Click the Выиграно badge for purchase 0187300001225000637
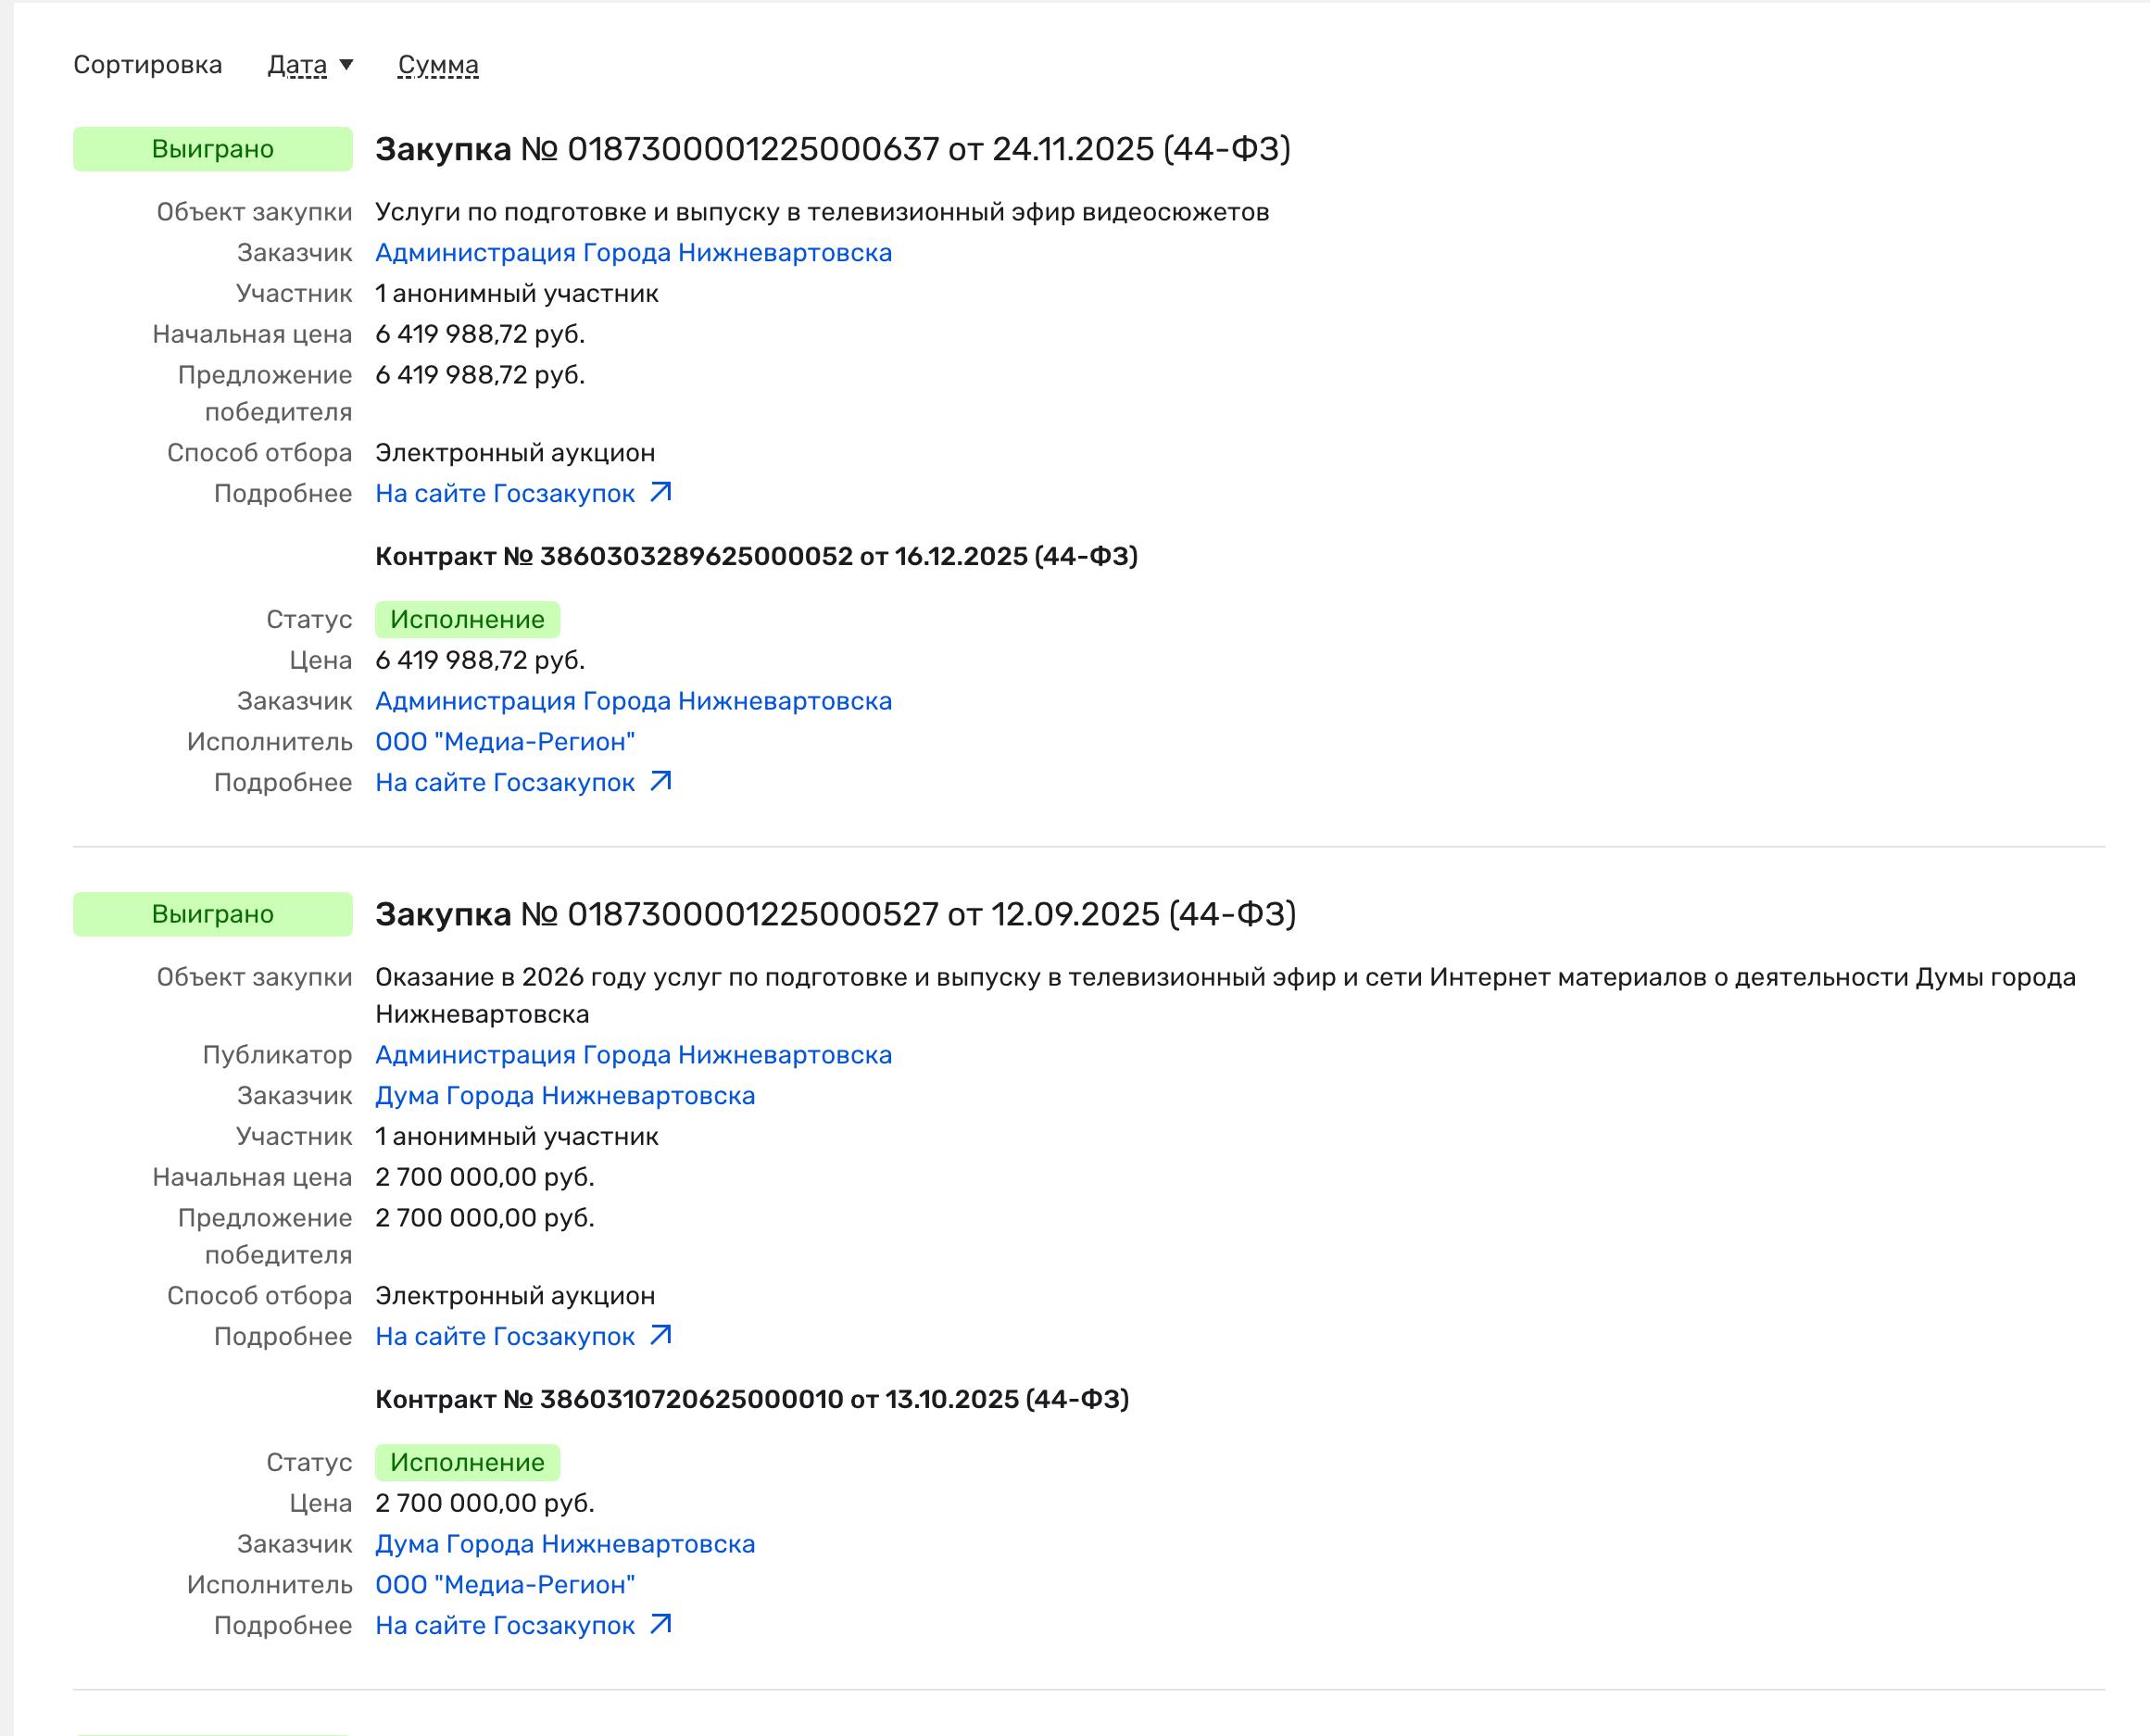 coord(213,149)
